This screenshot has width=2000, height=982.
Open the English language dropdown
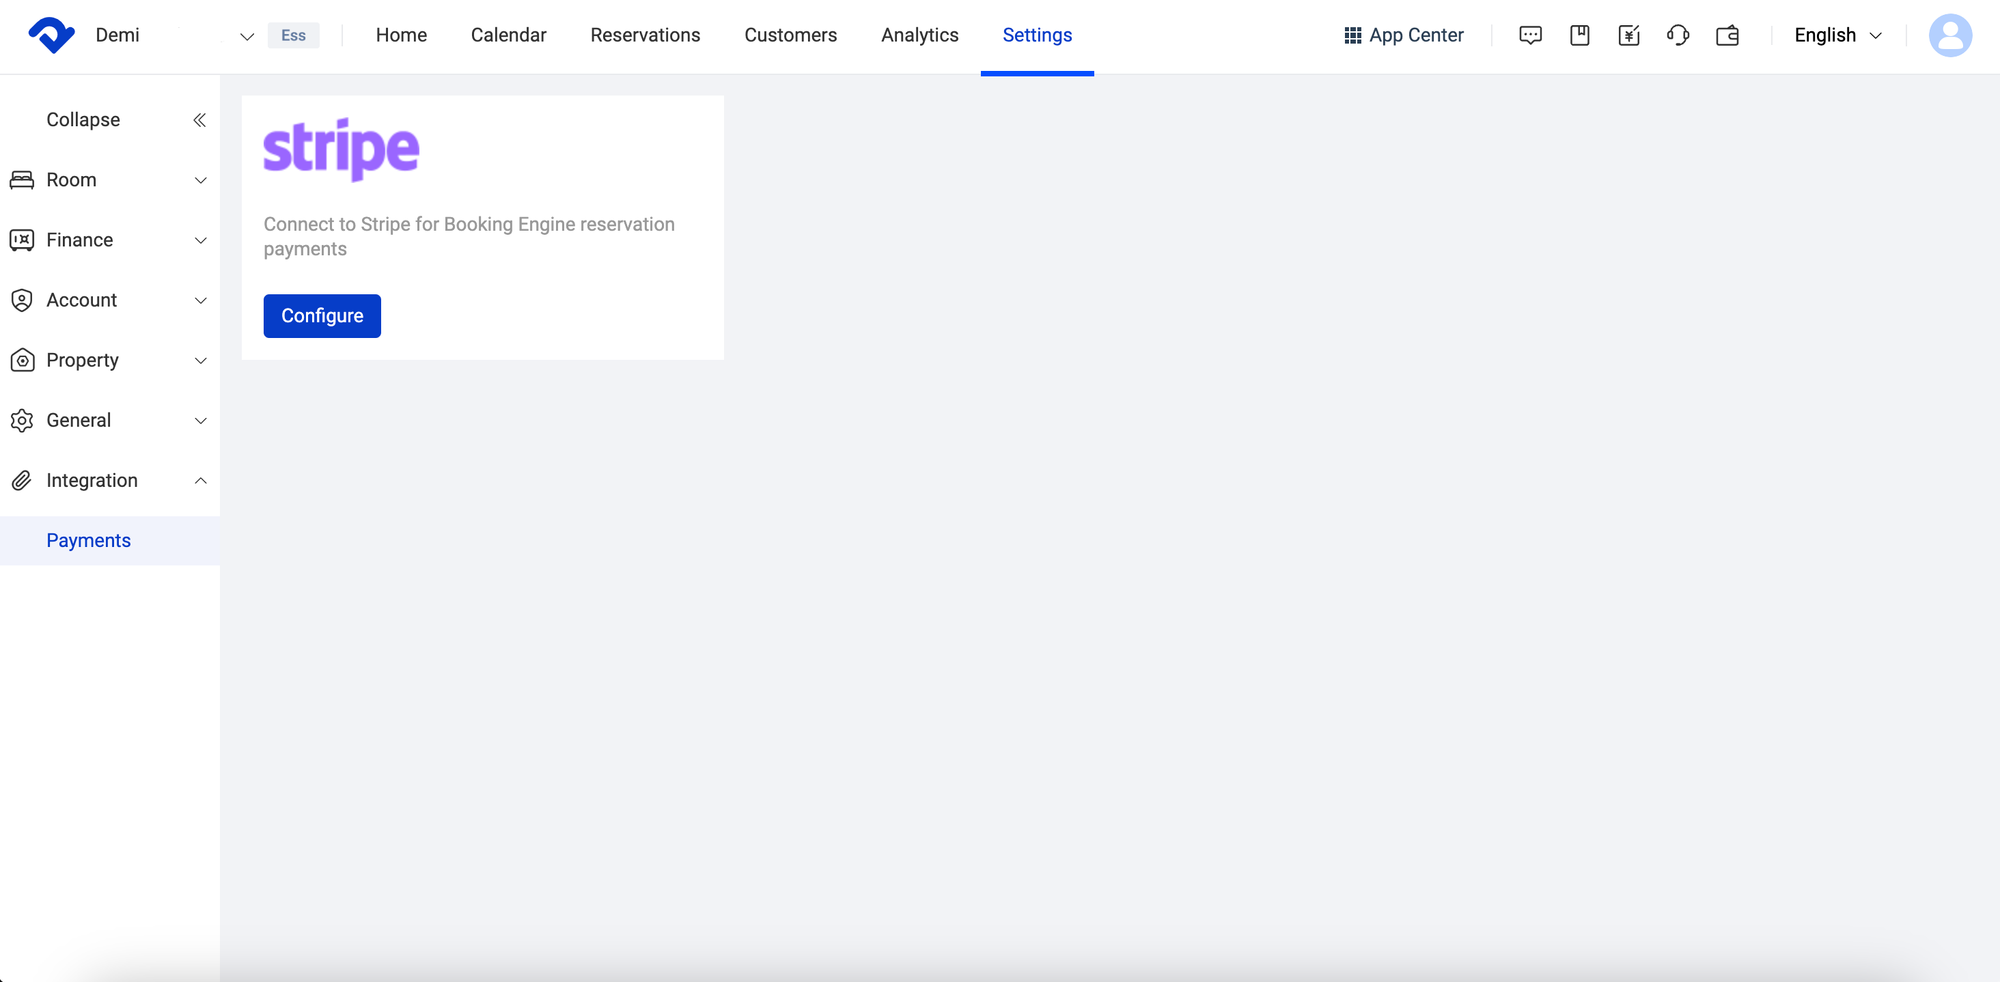[1836, 35]
